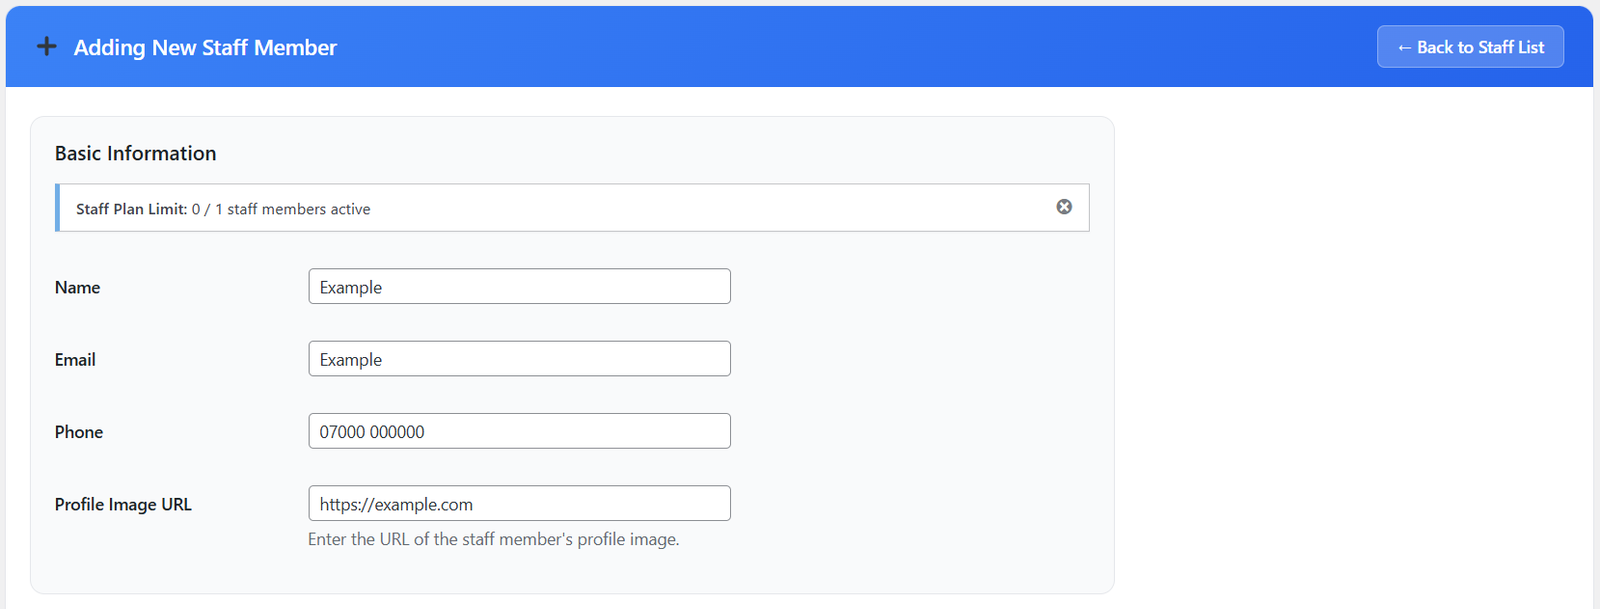Select the profile image helper text
The width and height of the screenshot is (1600, 609).
point(493,539)
